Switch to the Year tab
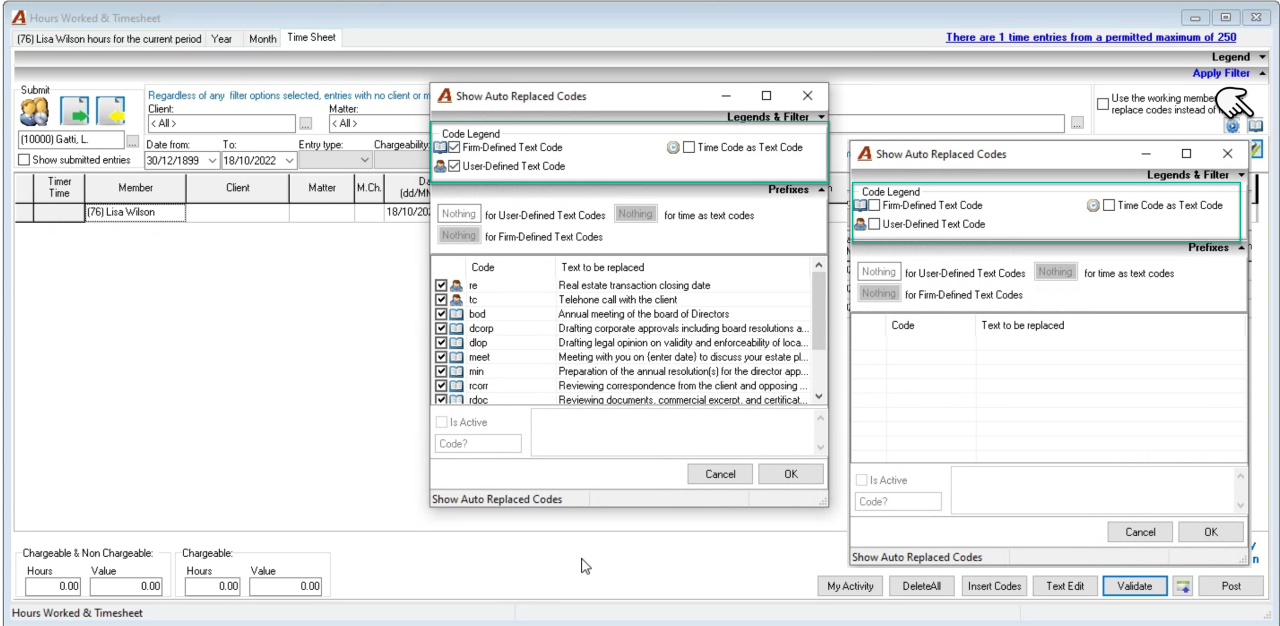 pos(222,39)
